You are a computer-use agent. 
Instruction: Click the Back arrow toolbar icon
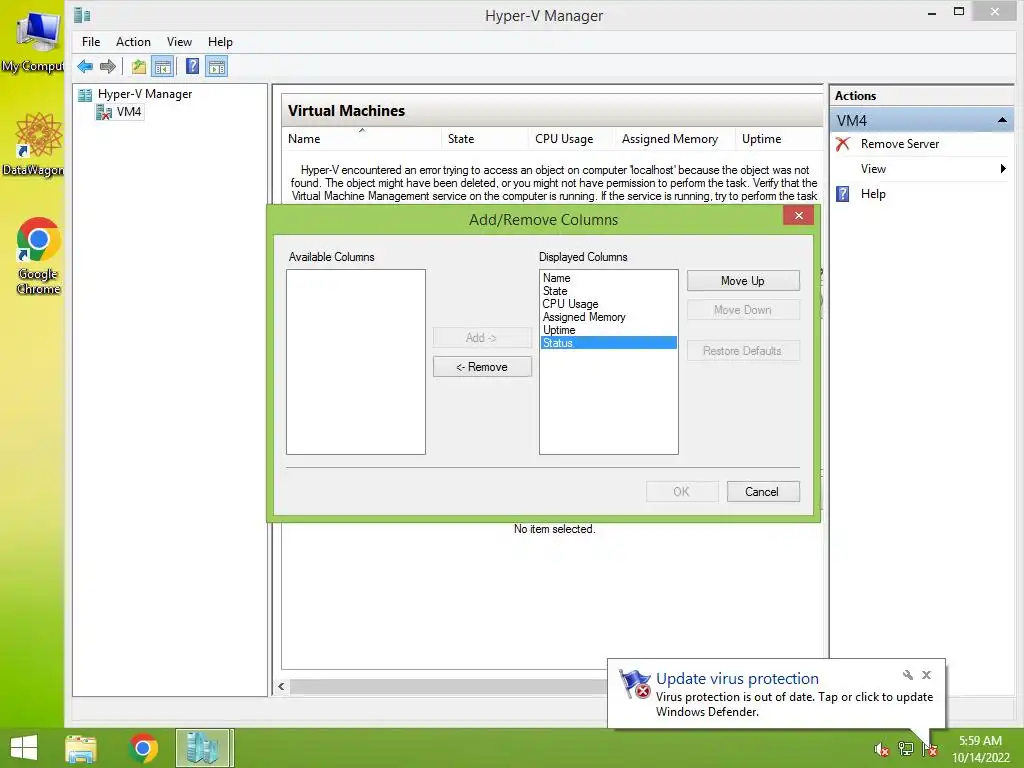click(85, 67)
